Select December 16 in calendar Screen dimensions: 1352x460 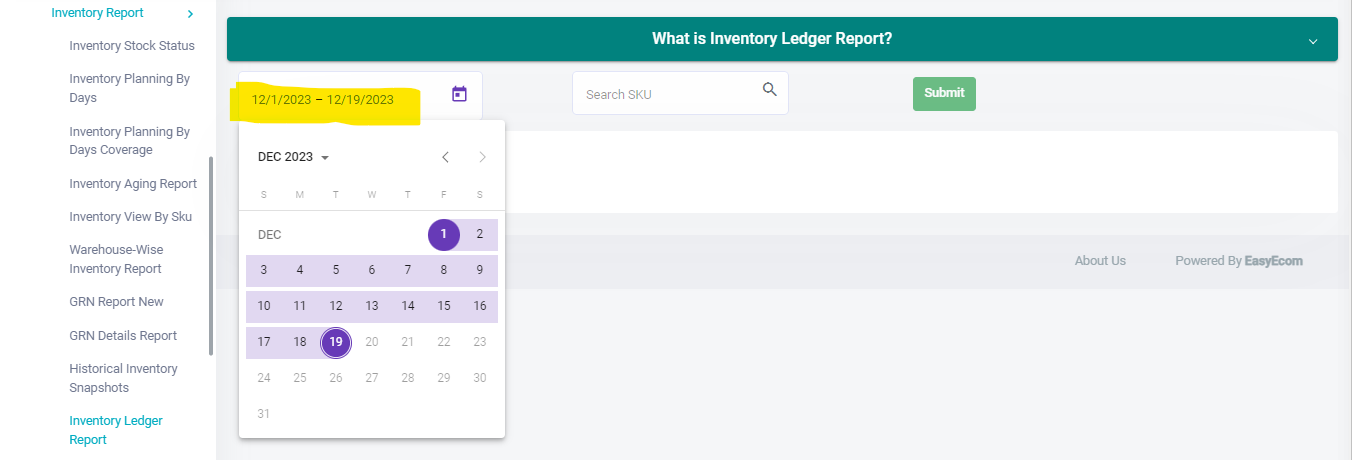pyautogui.click(x=480, y=306)
